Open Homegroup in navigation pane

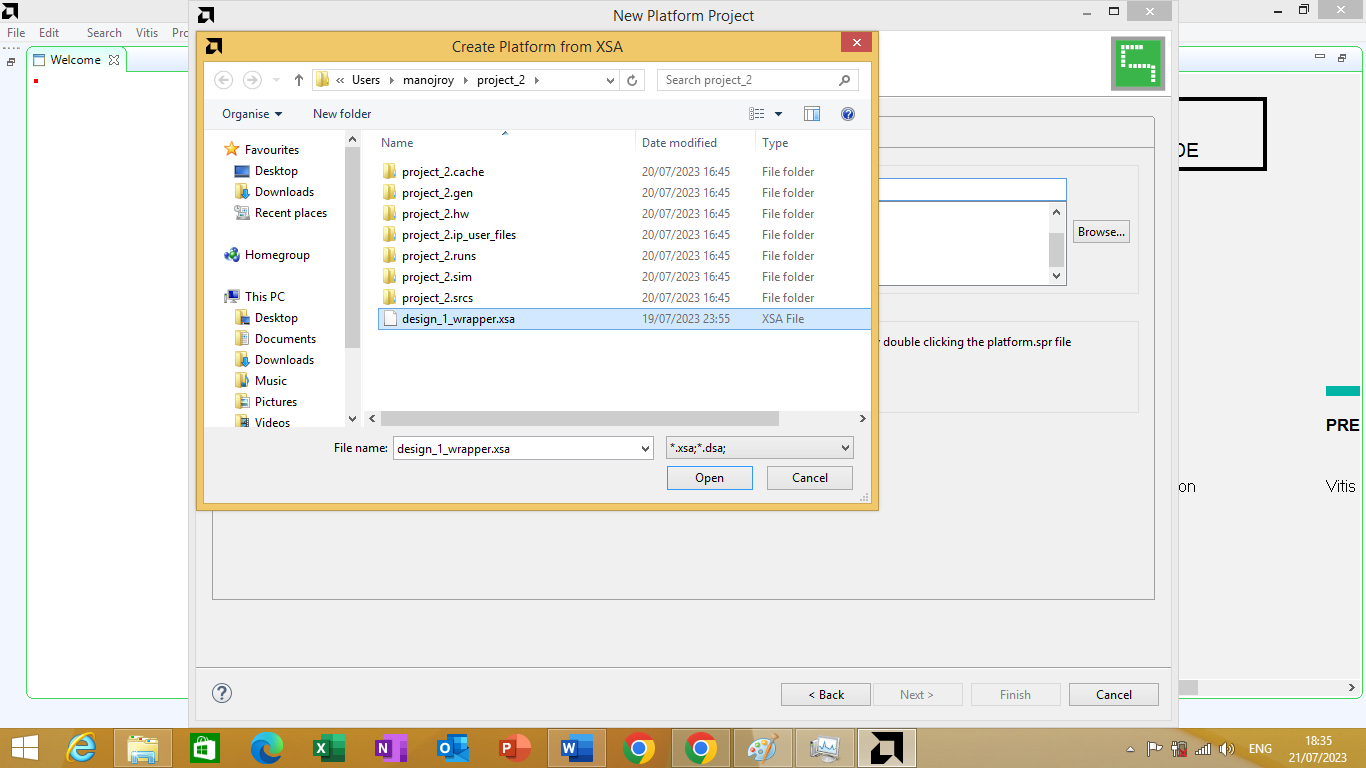click(277, 255)
